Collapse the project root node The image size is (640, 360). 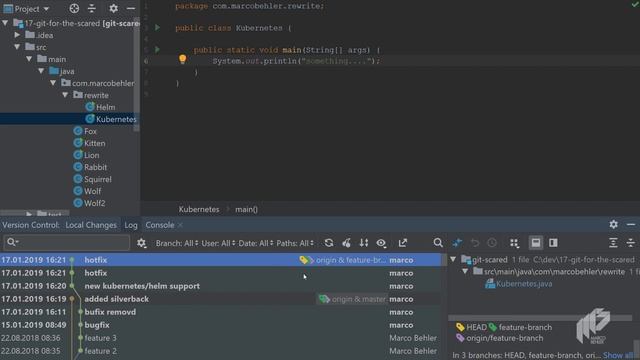(x=5, y=23)
